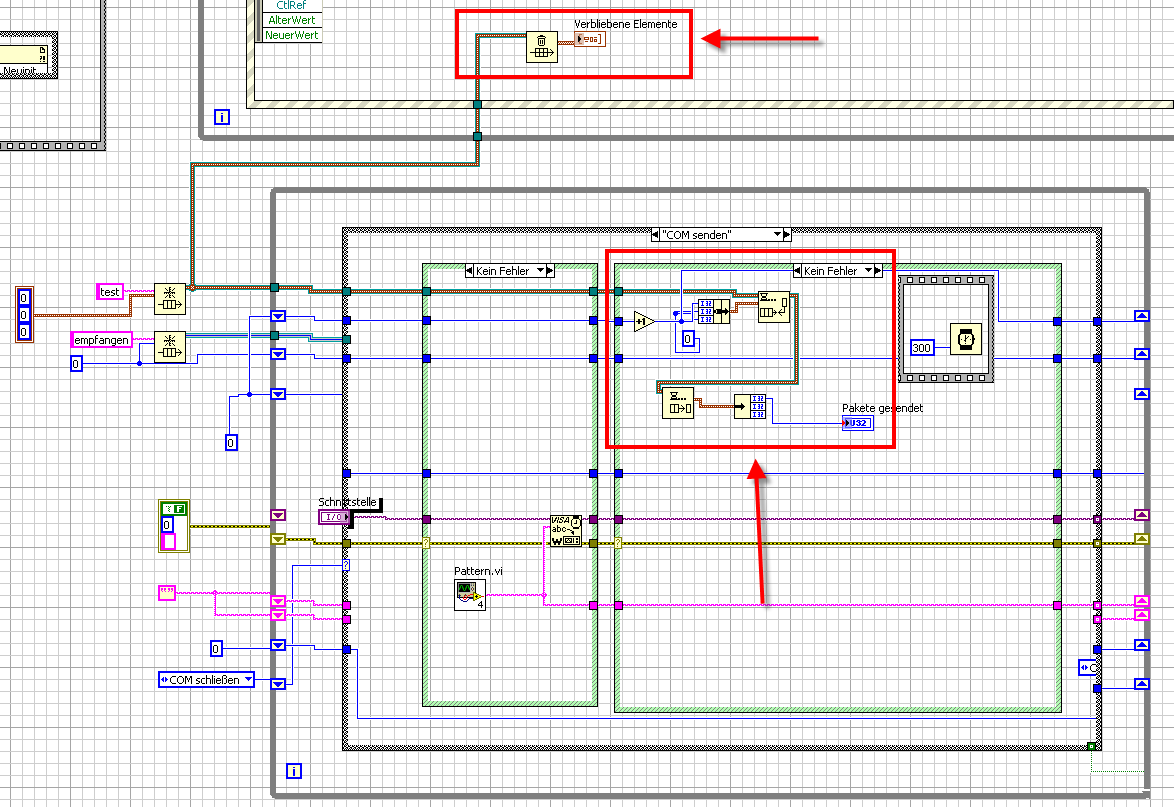Select the 0 0 0 array constant
This screenshot has height=807, width=1174.
pos(24,314)
